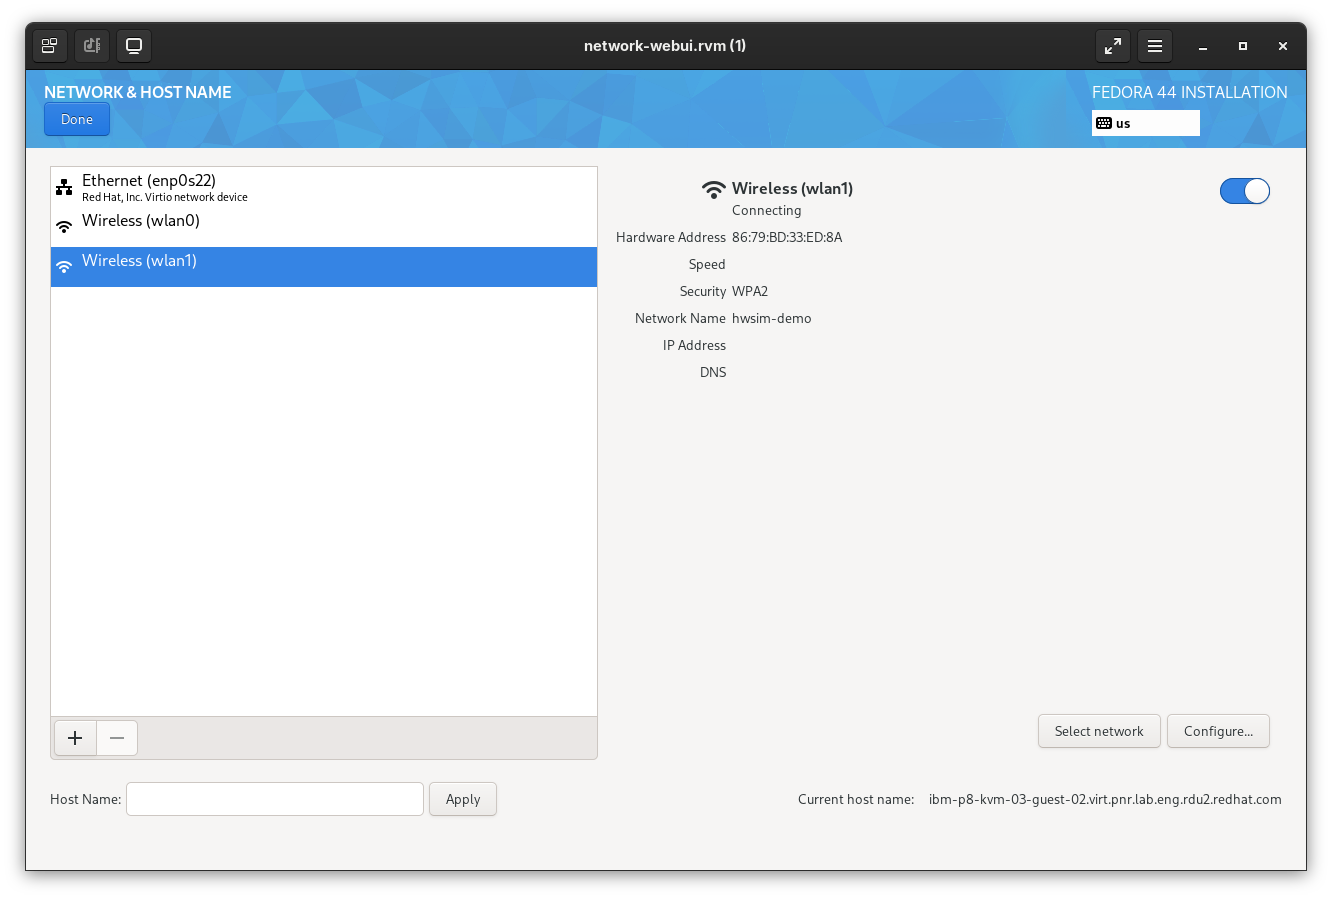Open the virtual machine overview icon
Image resolution: width=1332 pixels, height=899 pixels.
click(50, 46)
